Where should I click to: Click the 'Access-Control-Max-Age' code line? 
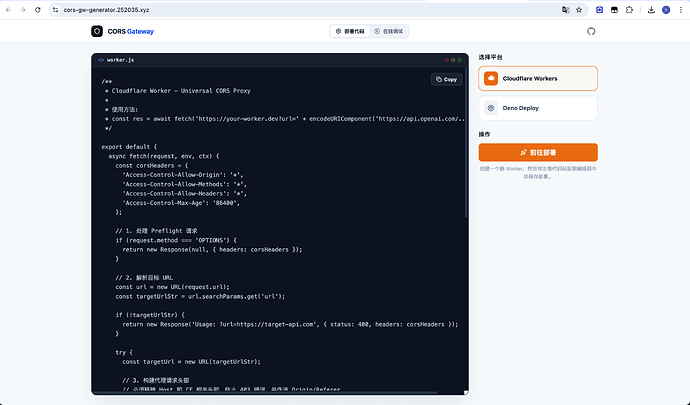(x=181, y=203)
